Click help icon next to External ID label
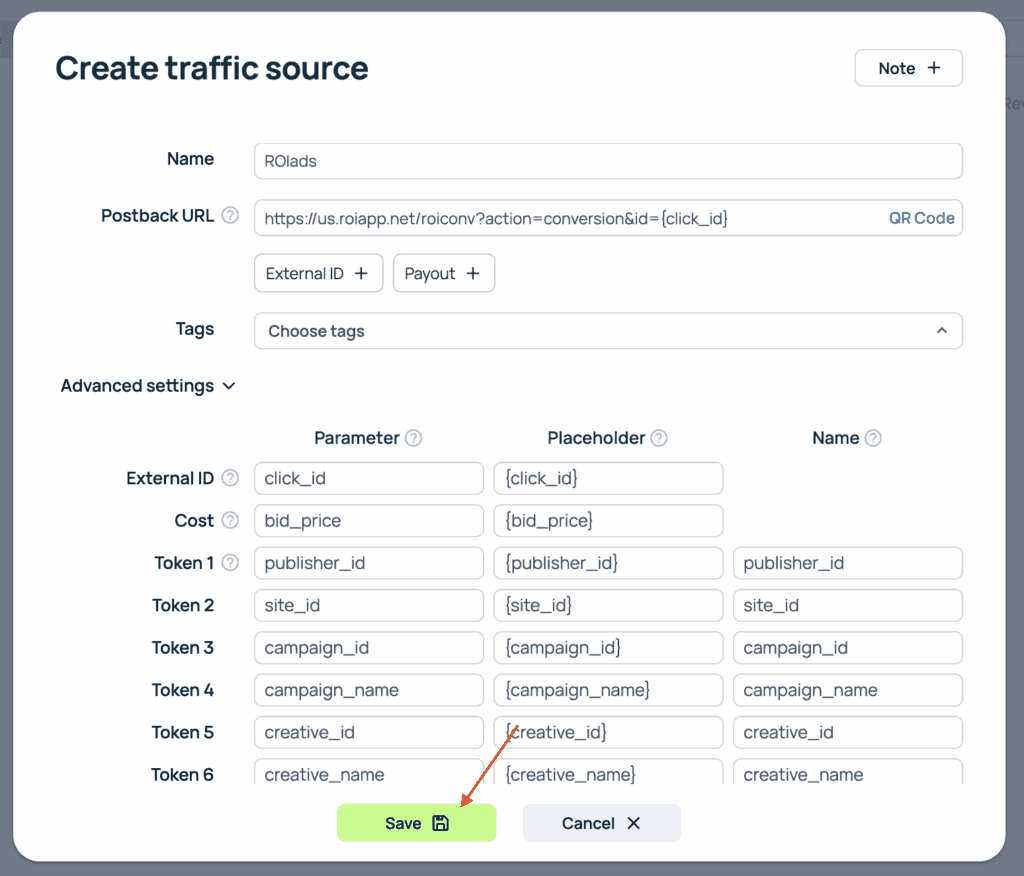This screenshot has height=876, width=1024. [230, 478]
